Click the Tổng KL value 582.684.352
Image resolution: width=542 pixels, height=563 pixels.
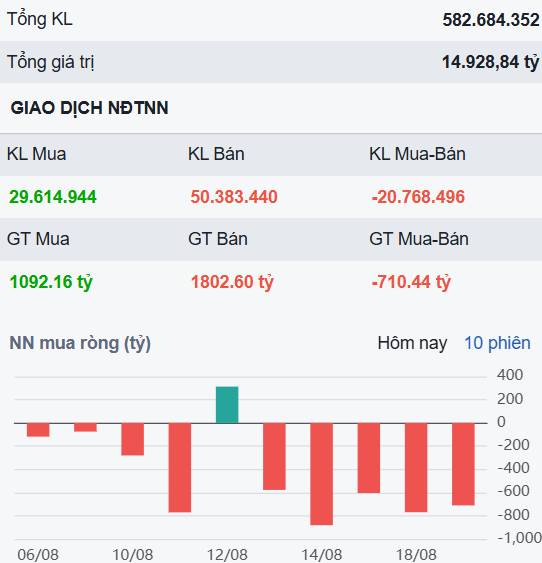[x=491, y=20]
